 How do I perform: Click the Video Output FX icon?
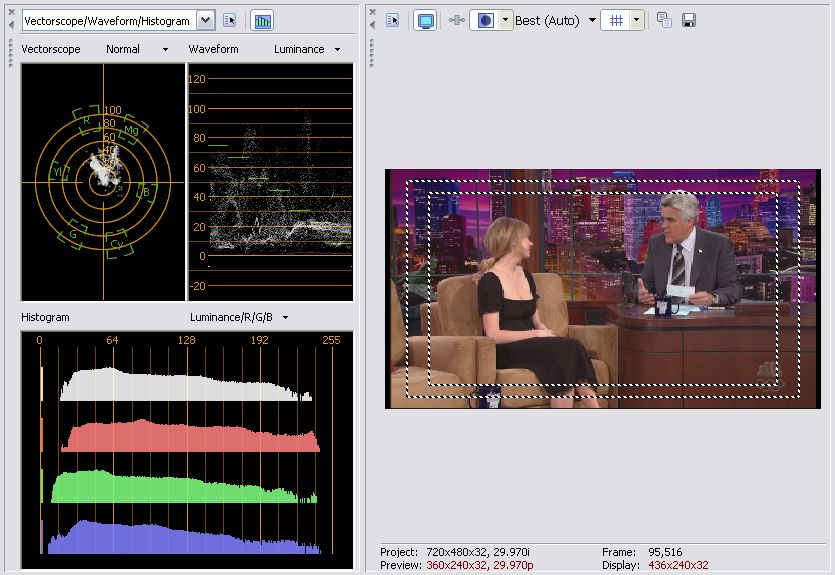coord(456,21)
